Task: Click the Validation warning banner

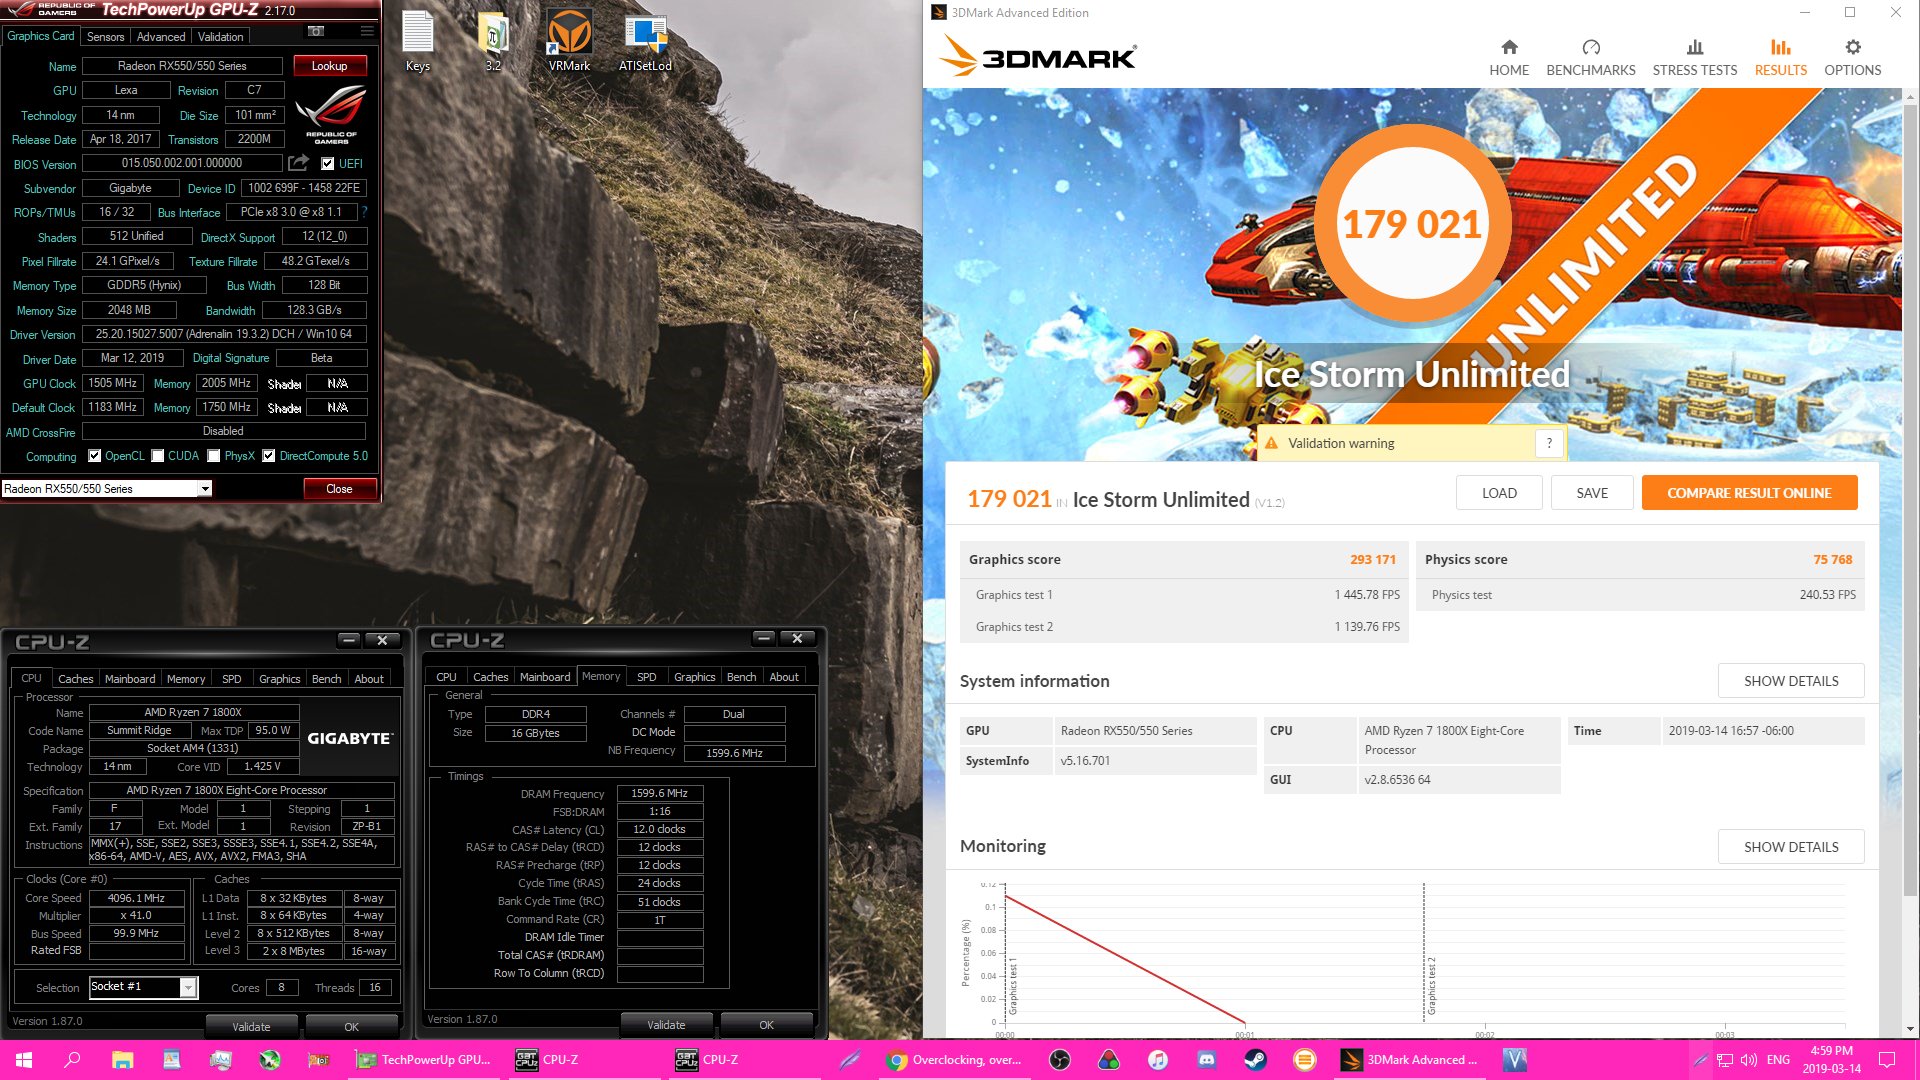Action: click(1410, 443)
